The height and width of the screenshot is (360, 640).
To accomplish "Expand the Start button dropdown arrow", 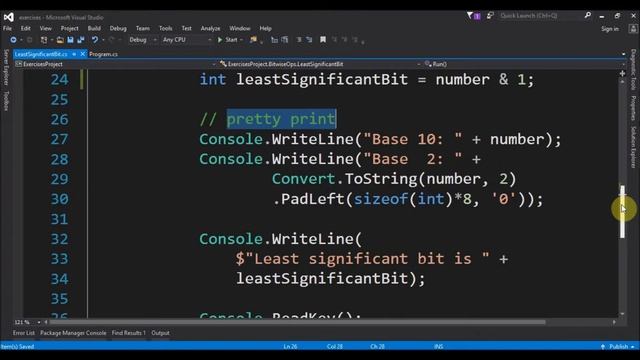I will tap(242, 40).
